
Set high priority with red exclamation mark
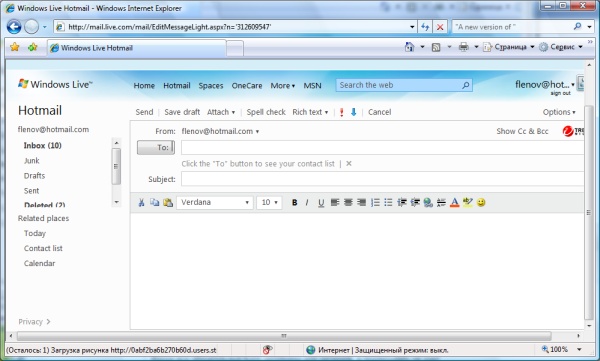pos(341,112)
